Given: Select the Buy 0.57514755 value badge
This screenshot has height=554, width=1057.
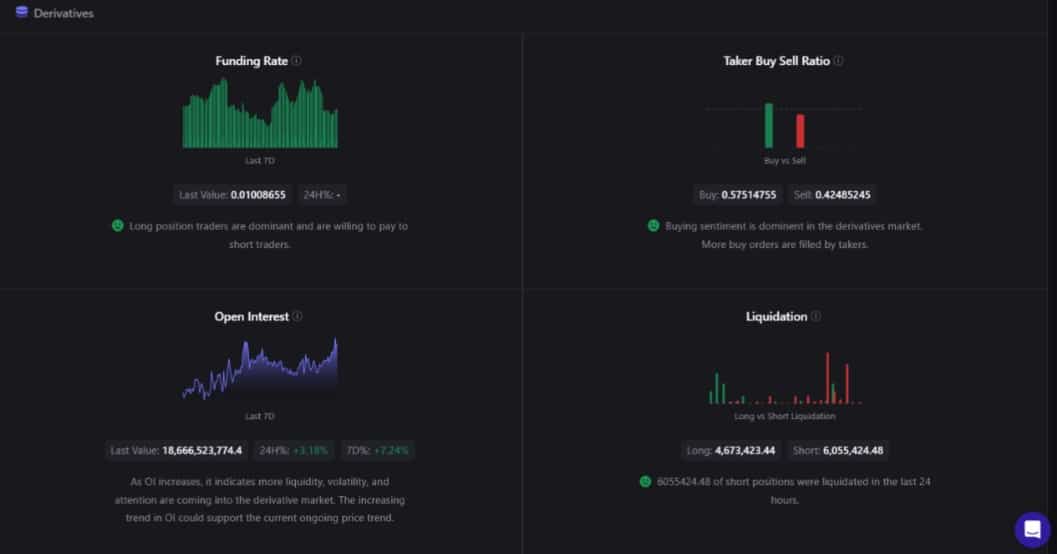Looking at the screenshot, I should [x=738, y=195].
